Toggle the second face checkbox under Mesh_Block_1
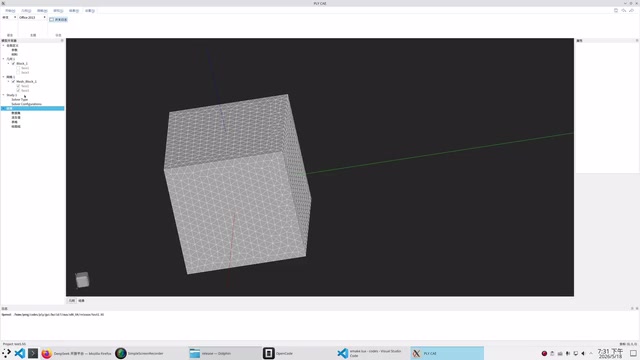640x360 pixels. tap(18, 91)
